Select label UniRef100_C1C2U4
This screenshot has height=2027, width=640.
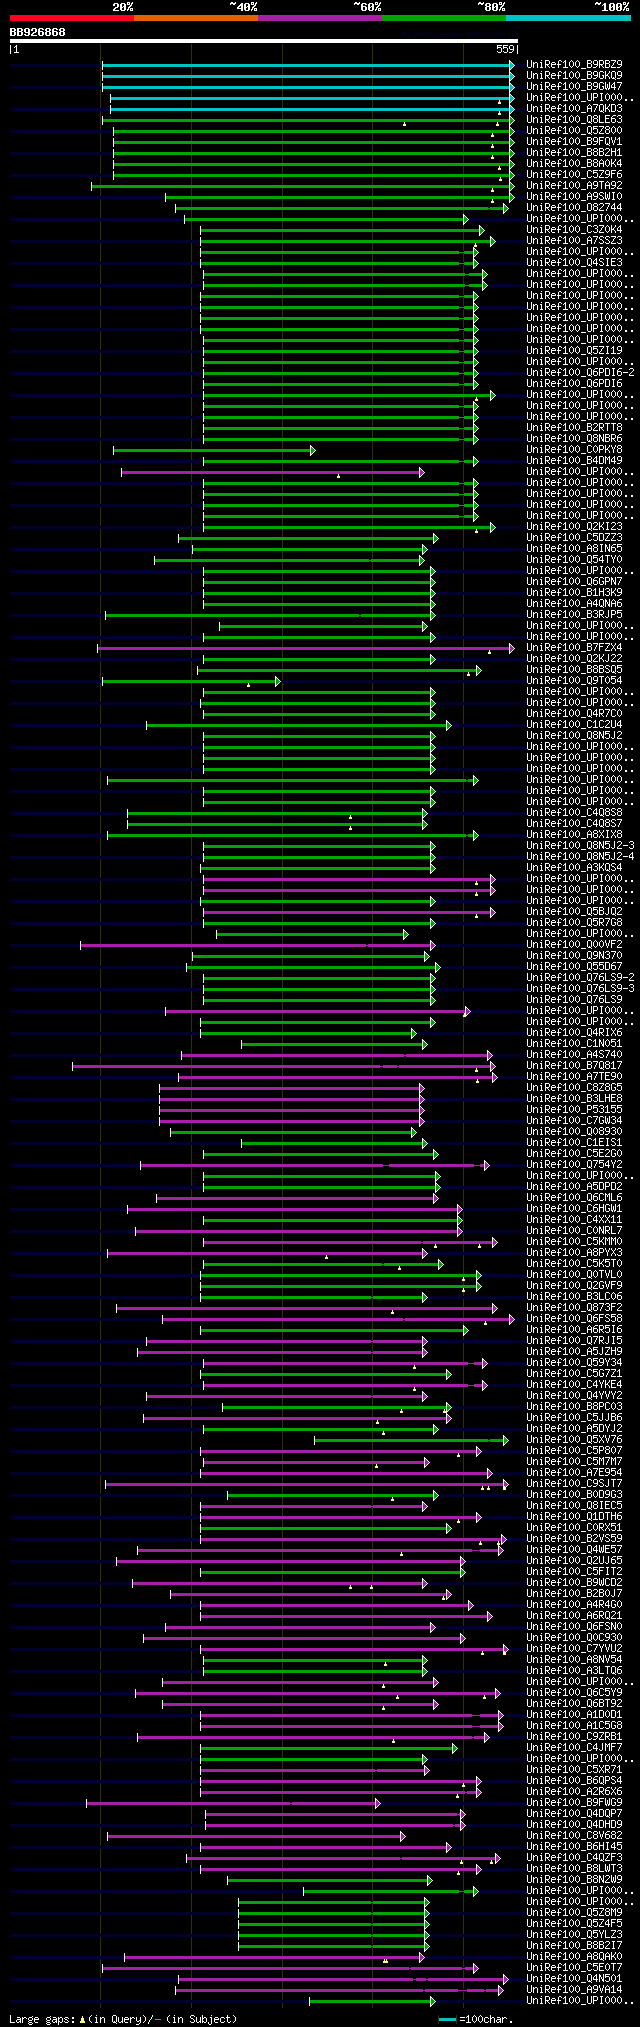coord(574,724)
